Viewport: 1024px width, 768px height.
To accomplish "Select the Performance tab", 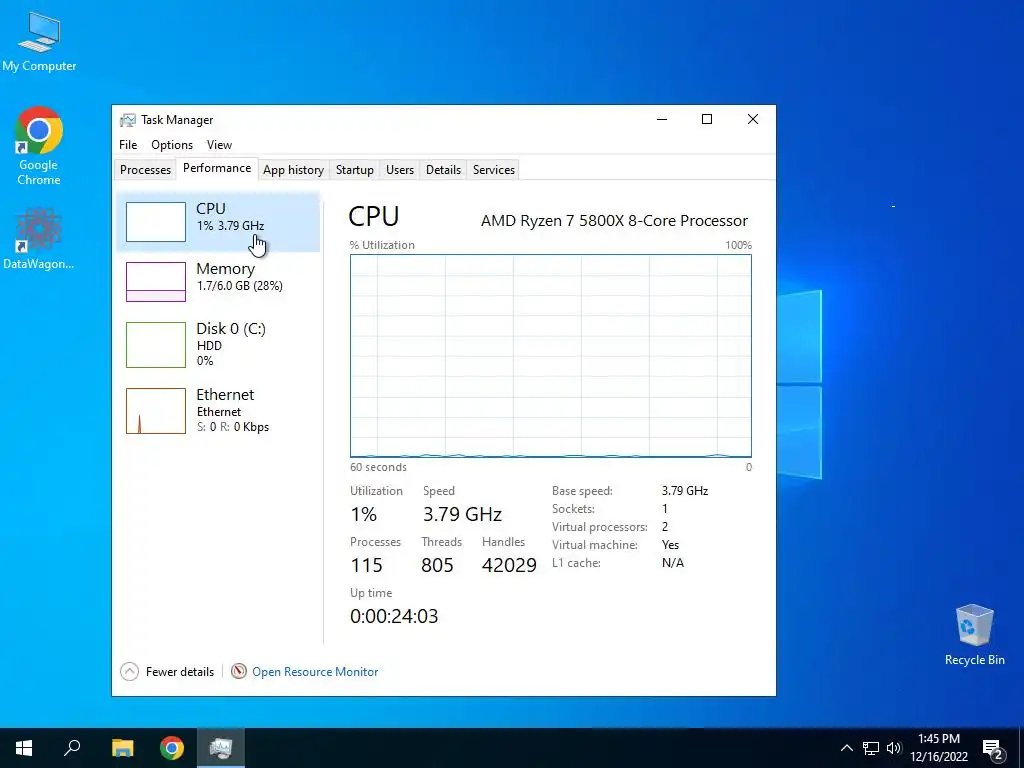I will (217, 168).
